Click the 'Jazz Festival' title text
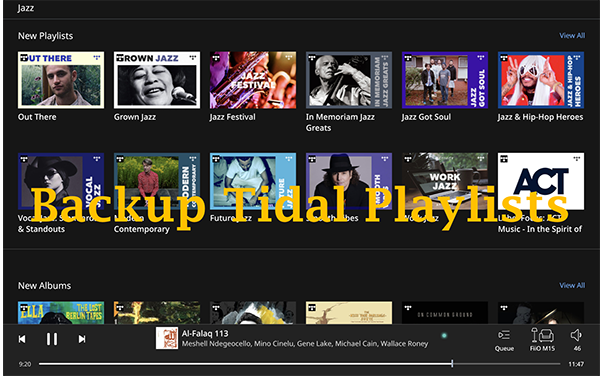The image size is (600, 376). (x=233, y=117)
